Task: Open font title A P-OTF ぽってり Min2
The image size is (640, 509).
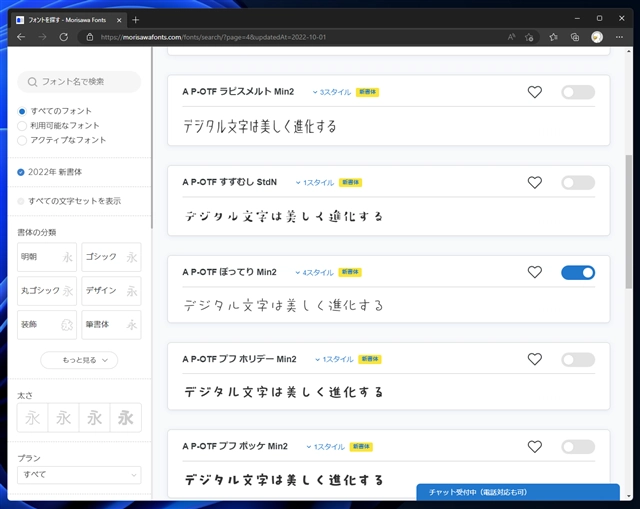Action: [x=229, y=272]
